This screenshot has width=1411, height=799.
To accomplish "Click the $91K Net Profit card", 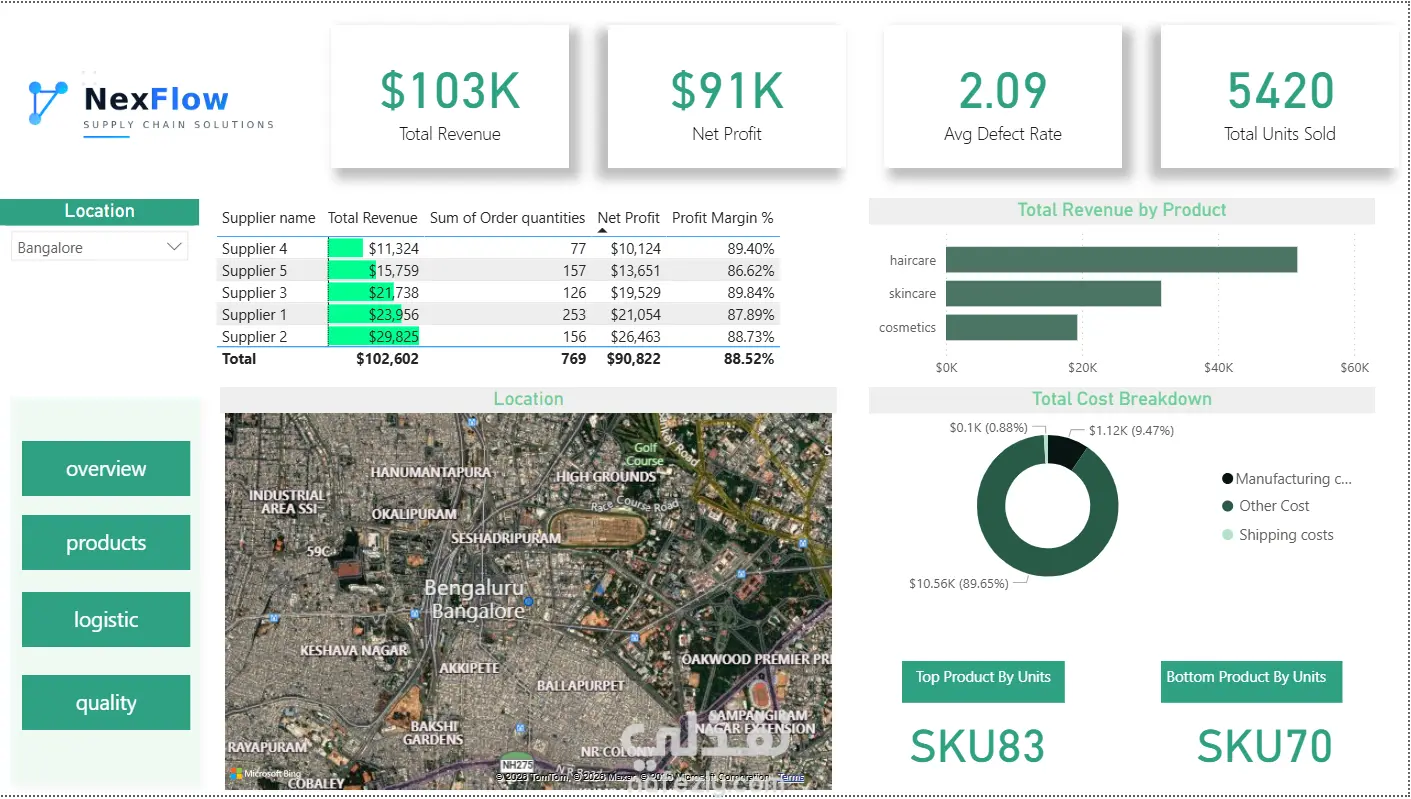I will 727,96.
